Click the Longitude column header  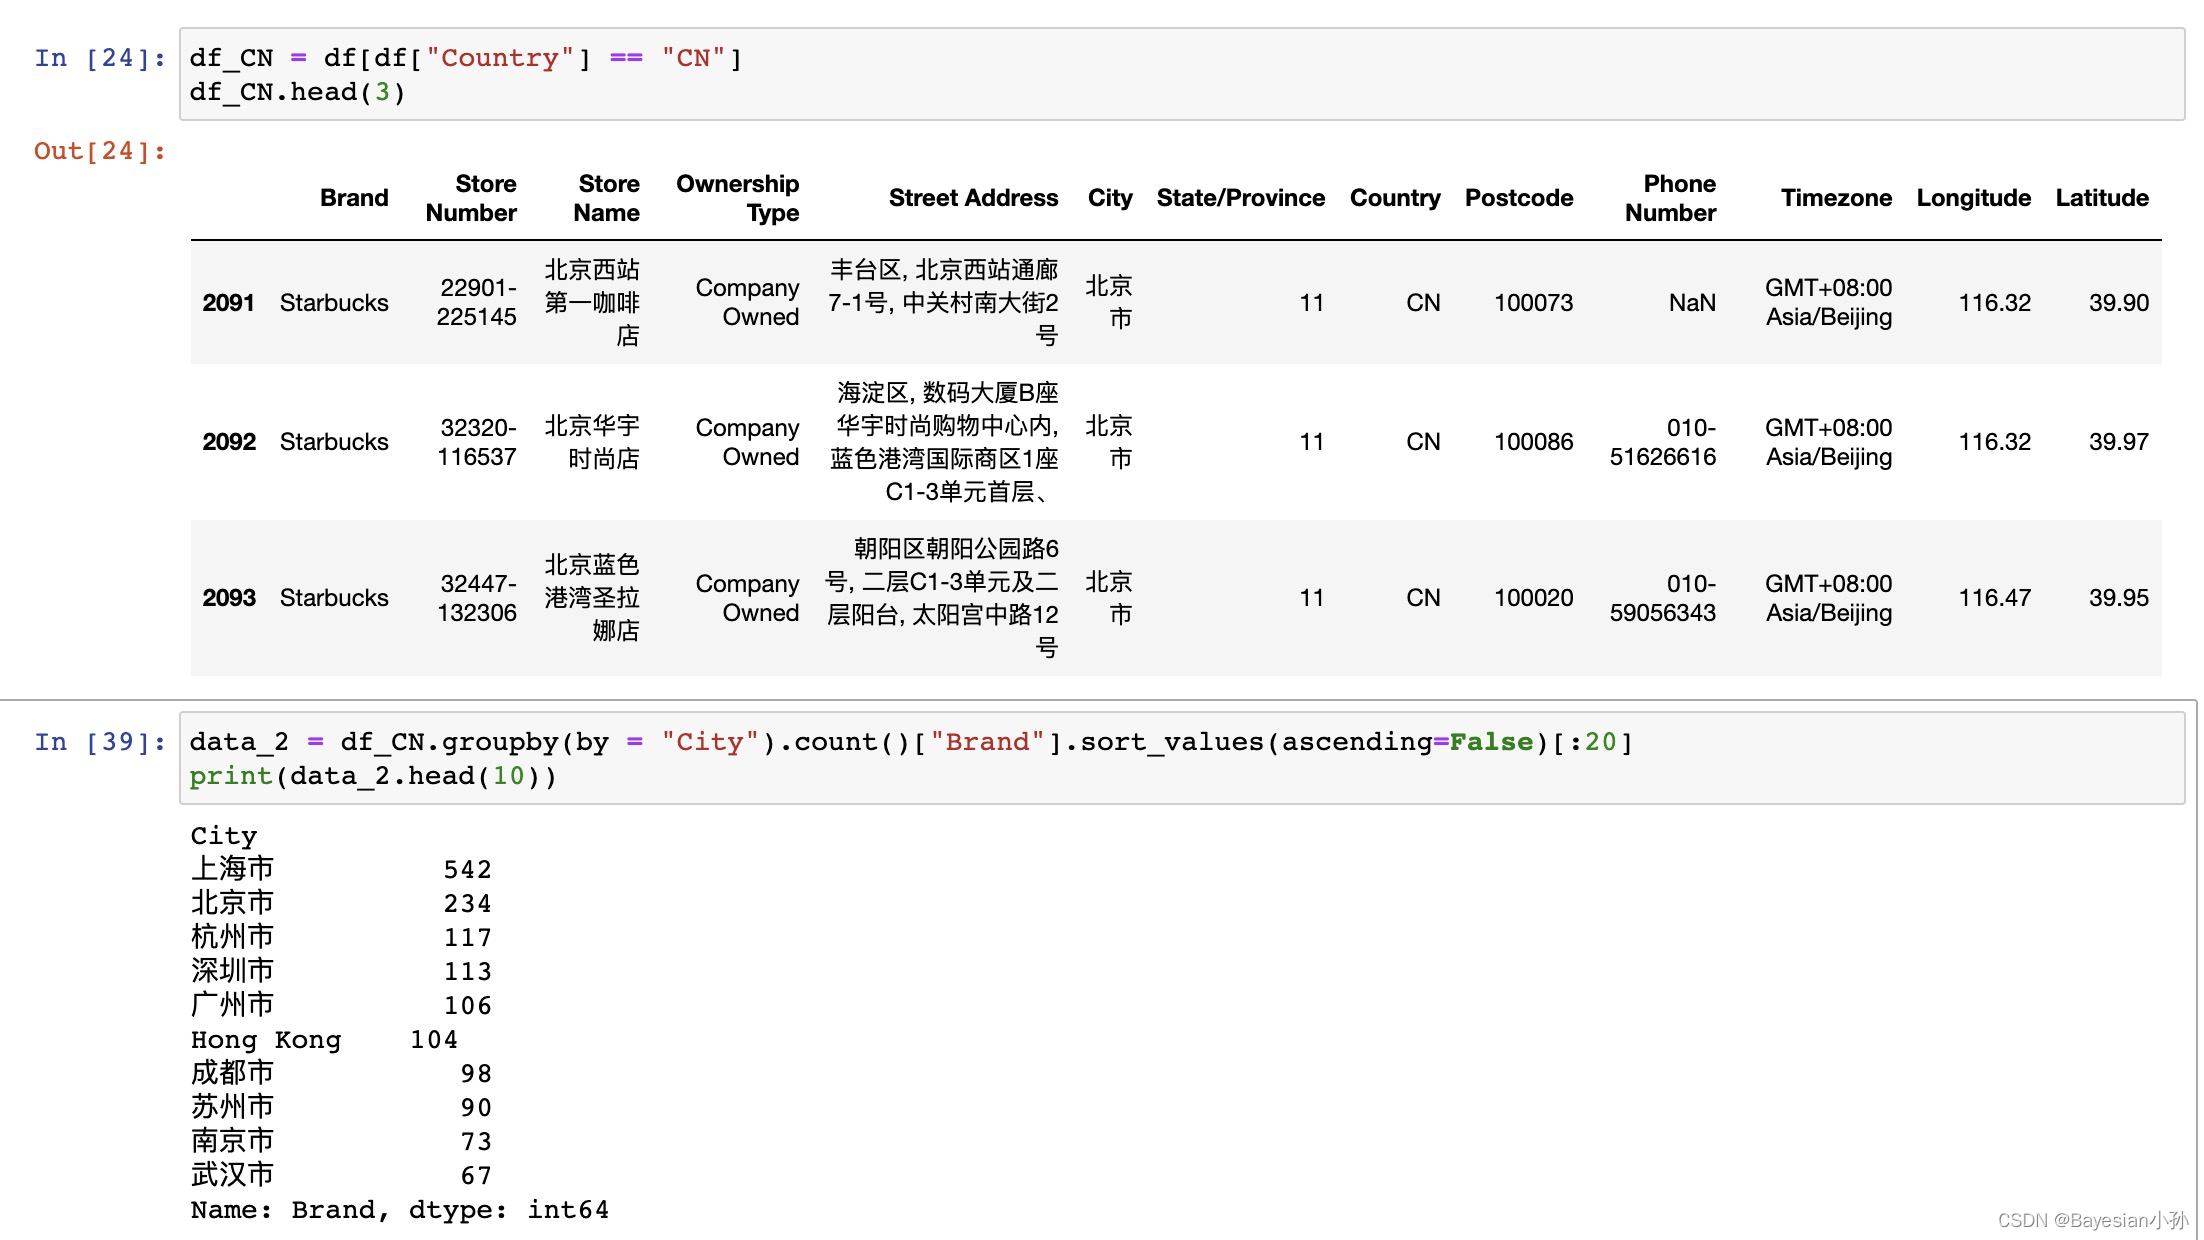pos(1974,198)
